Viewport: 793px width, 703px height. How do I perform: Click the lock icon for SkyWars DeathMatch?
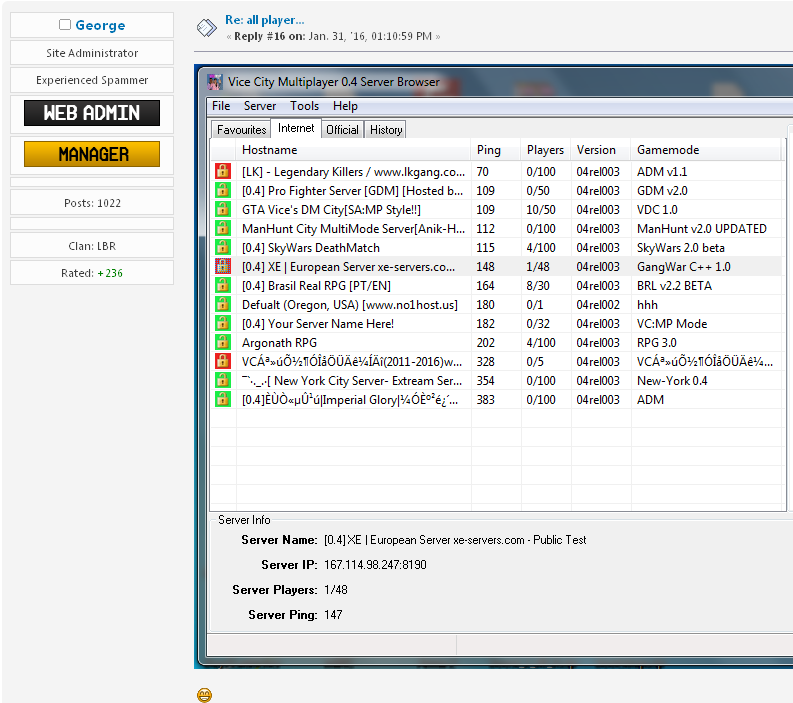coord(223,248)
